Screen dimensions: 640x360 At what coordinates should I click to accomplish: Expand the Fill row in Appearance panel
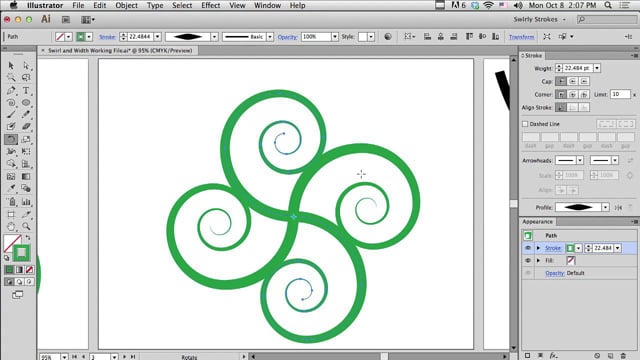click(538, 260)
